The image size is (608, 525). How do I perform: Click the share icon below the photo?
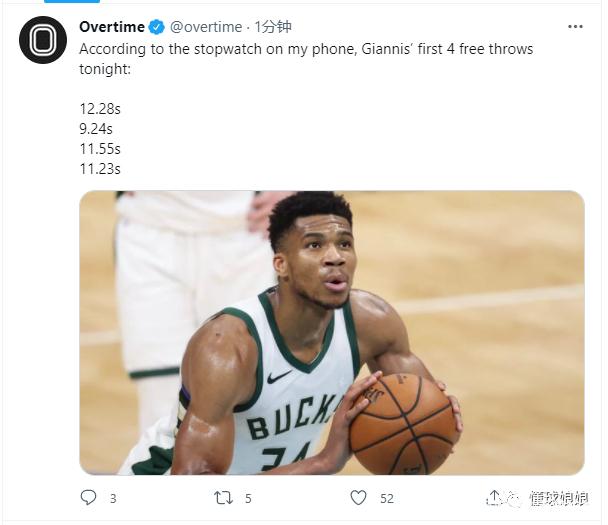(494, 497)
